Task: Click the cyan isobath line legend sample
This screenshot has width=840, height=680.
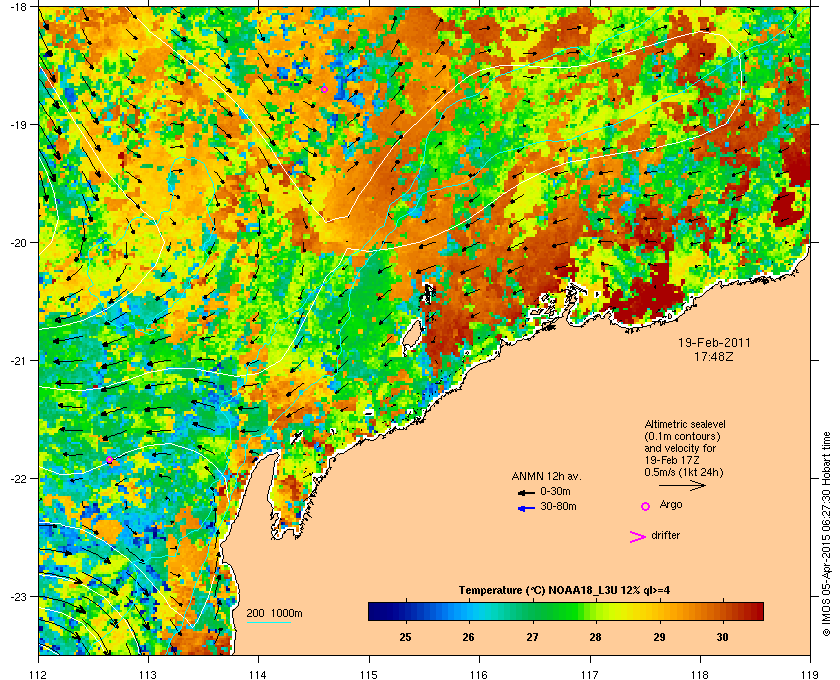Action: [269, 623]
